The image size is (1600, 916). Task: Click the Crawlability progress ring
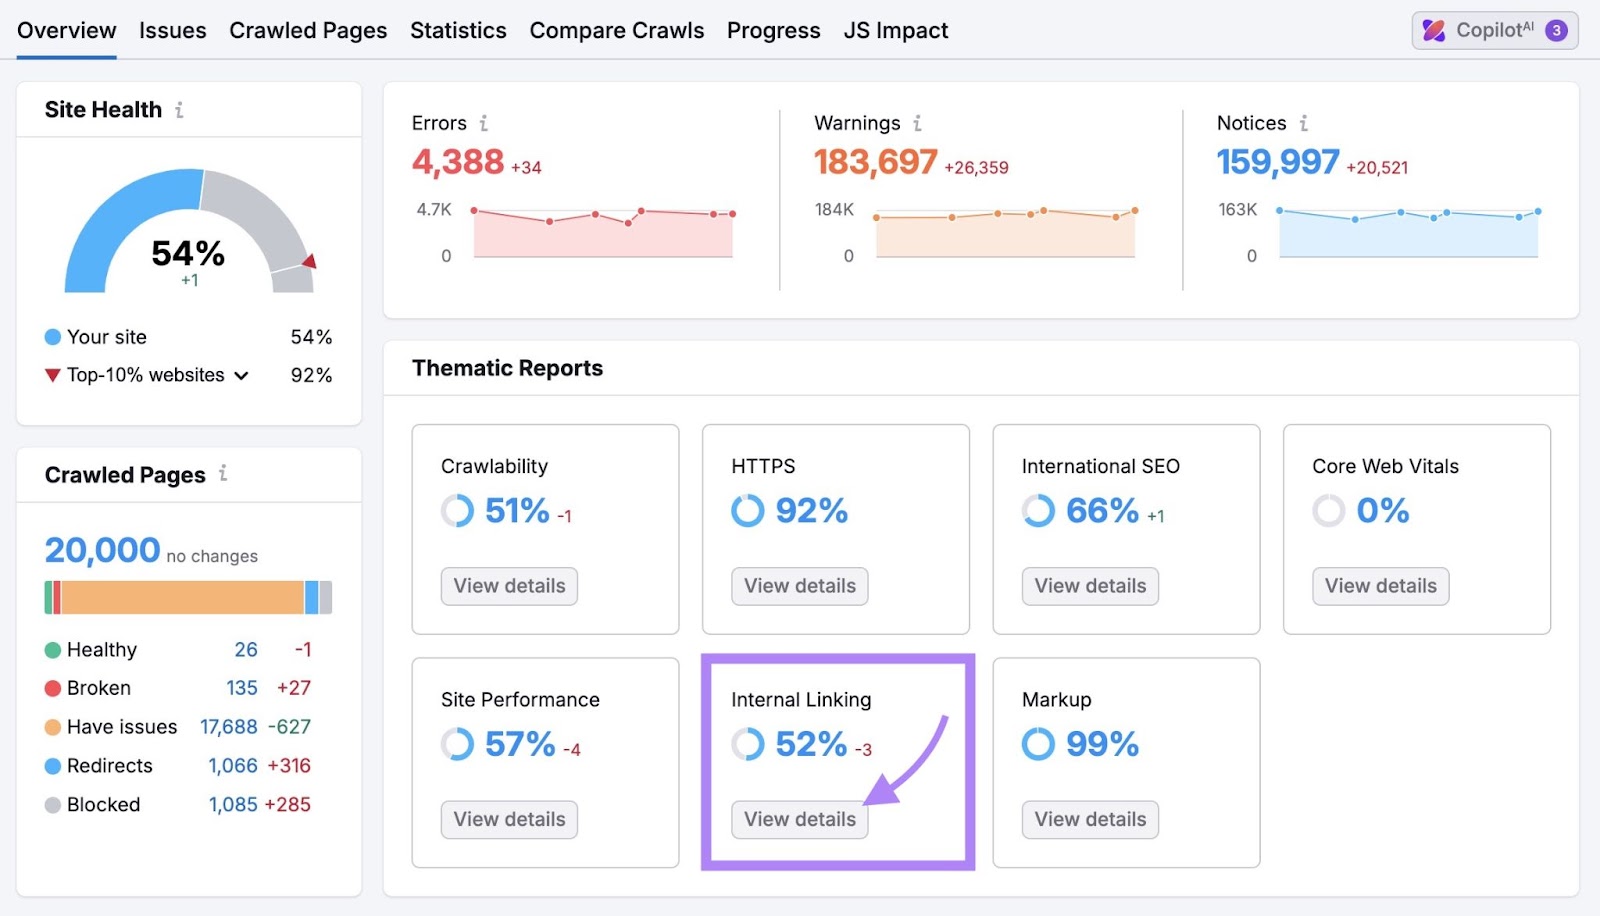(456, 511)
